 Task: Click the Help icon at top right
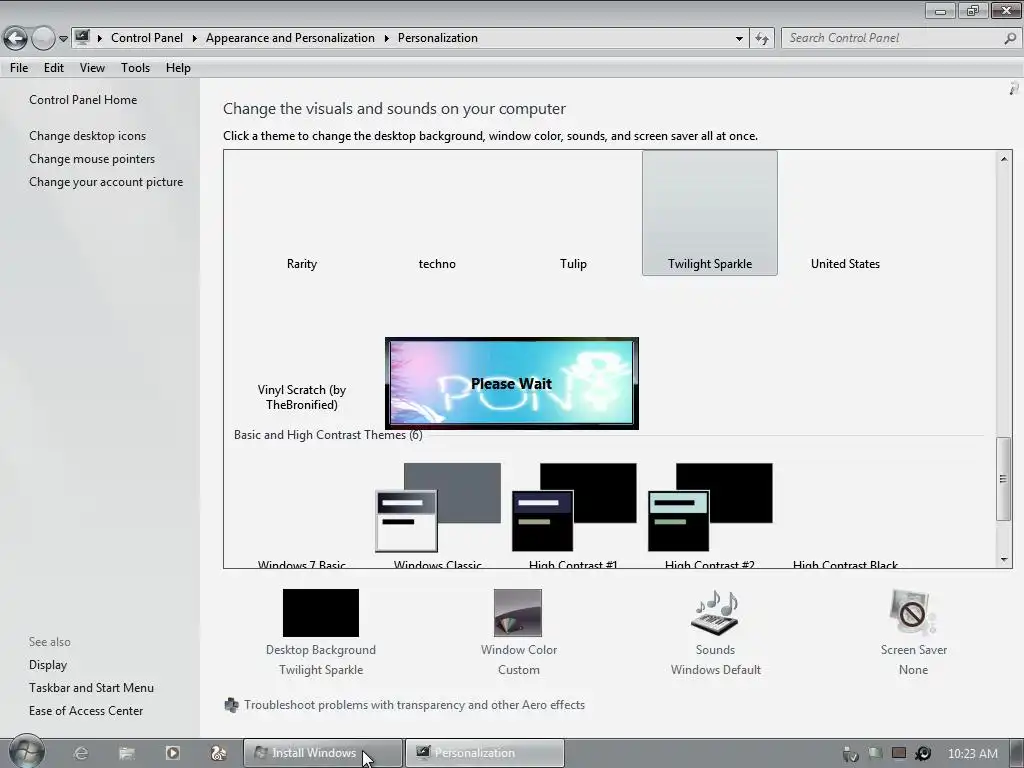[x=1014, y=88]
